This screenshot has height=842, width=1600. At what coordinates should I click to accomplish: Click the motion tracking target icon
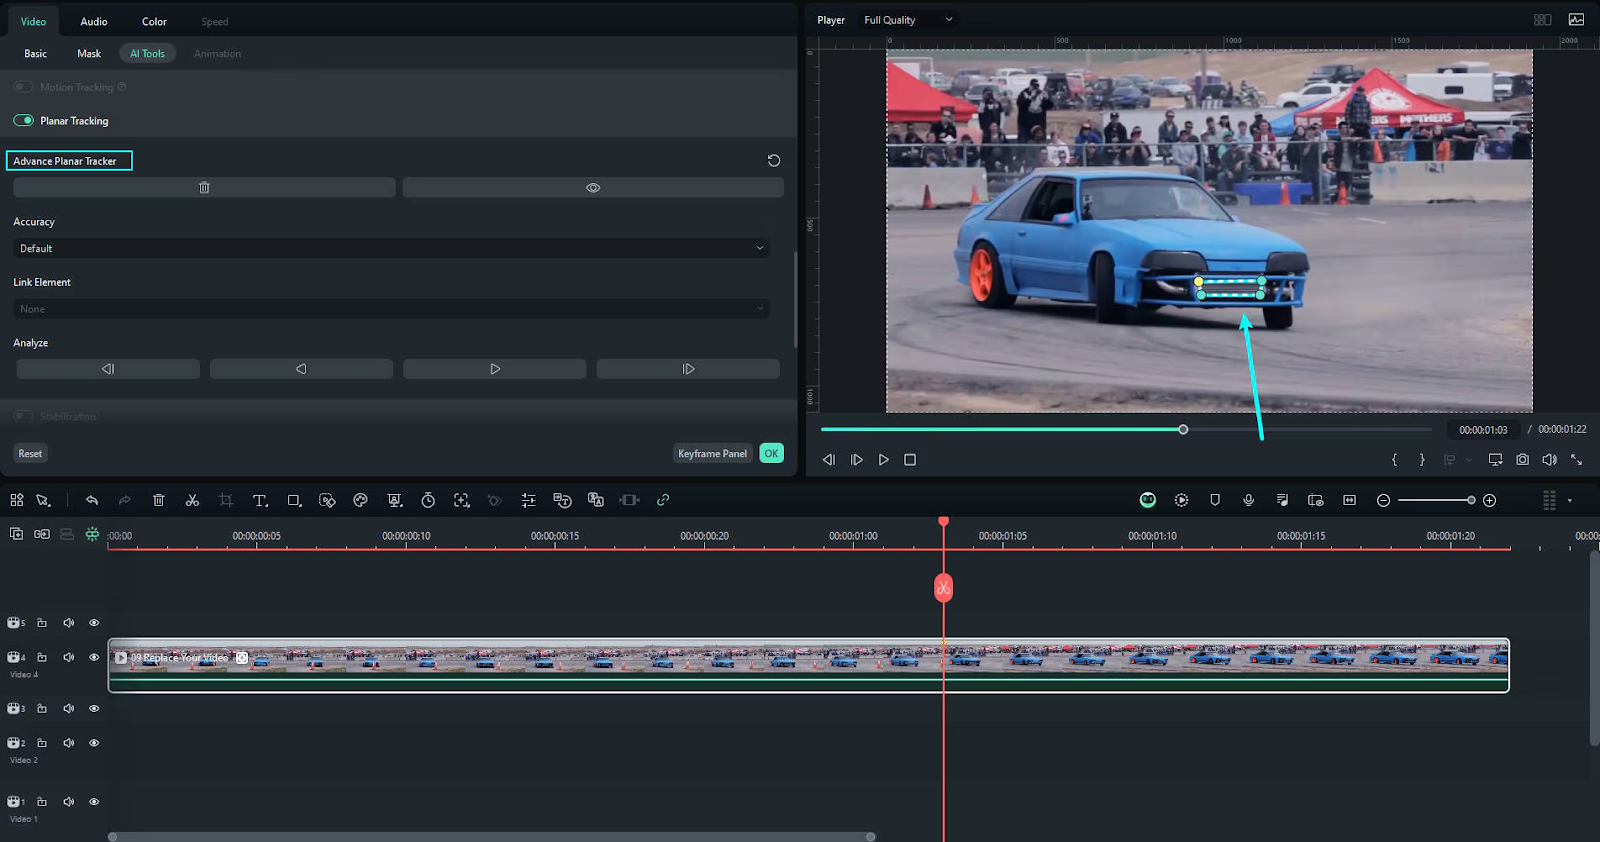[x=461, y=500]
